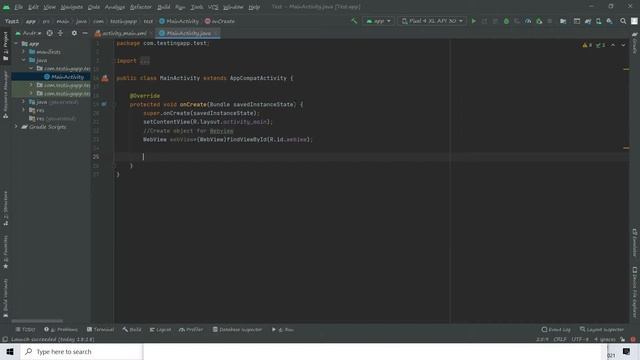
Task: Go to next highlighted error arrow
Action: (623, 45)
